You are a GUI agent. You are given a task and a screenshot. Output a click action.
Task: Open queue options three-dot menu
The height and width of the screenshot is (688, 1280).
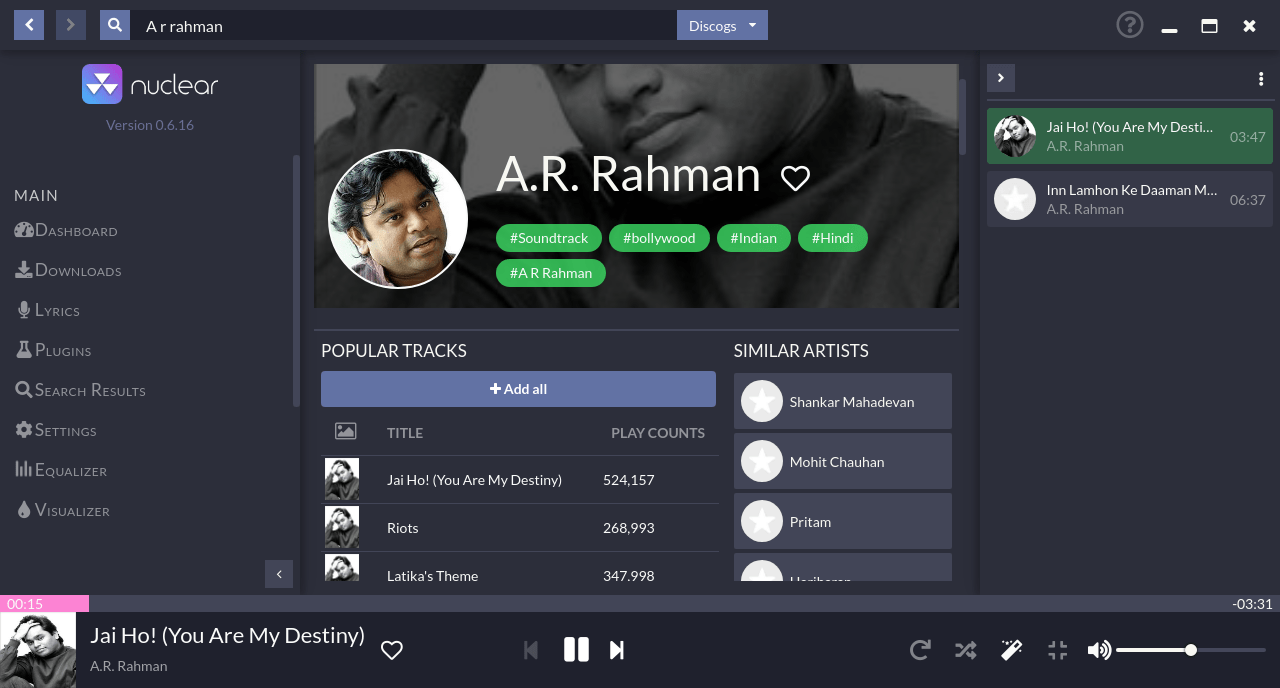pos(1260,79)
